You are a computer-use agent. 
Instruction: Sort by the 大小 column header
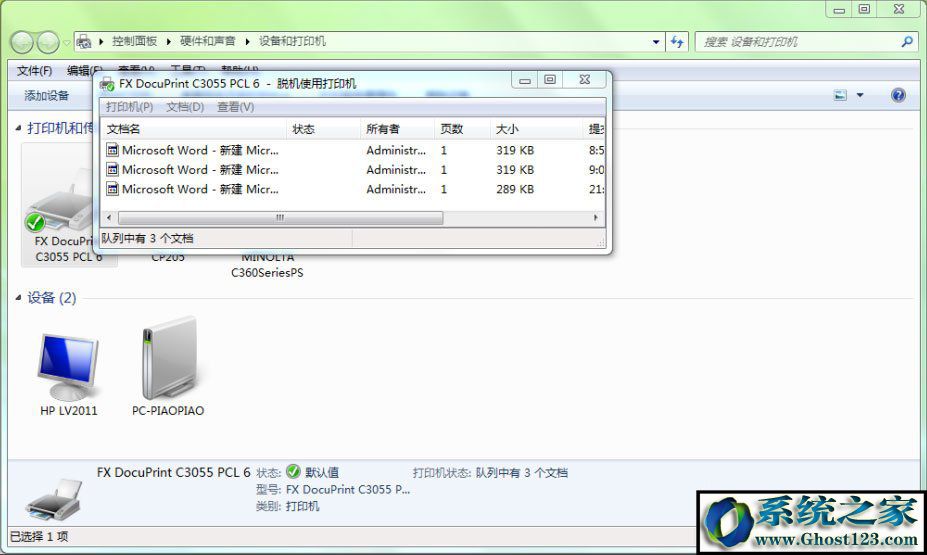click(536, 129)
